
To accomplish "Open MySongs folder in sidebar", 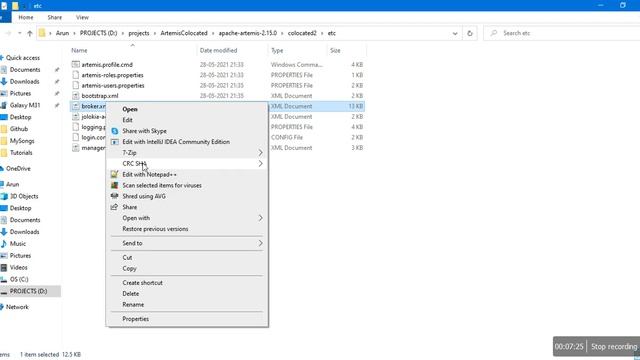I will (x=22, y=141).
